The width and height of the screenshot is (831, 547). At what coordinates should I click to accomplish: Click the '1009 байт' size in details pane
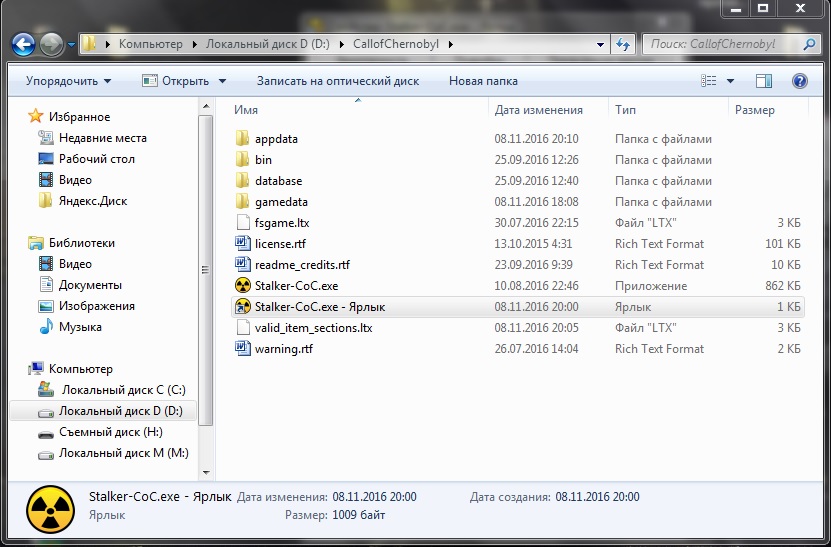359,515
